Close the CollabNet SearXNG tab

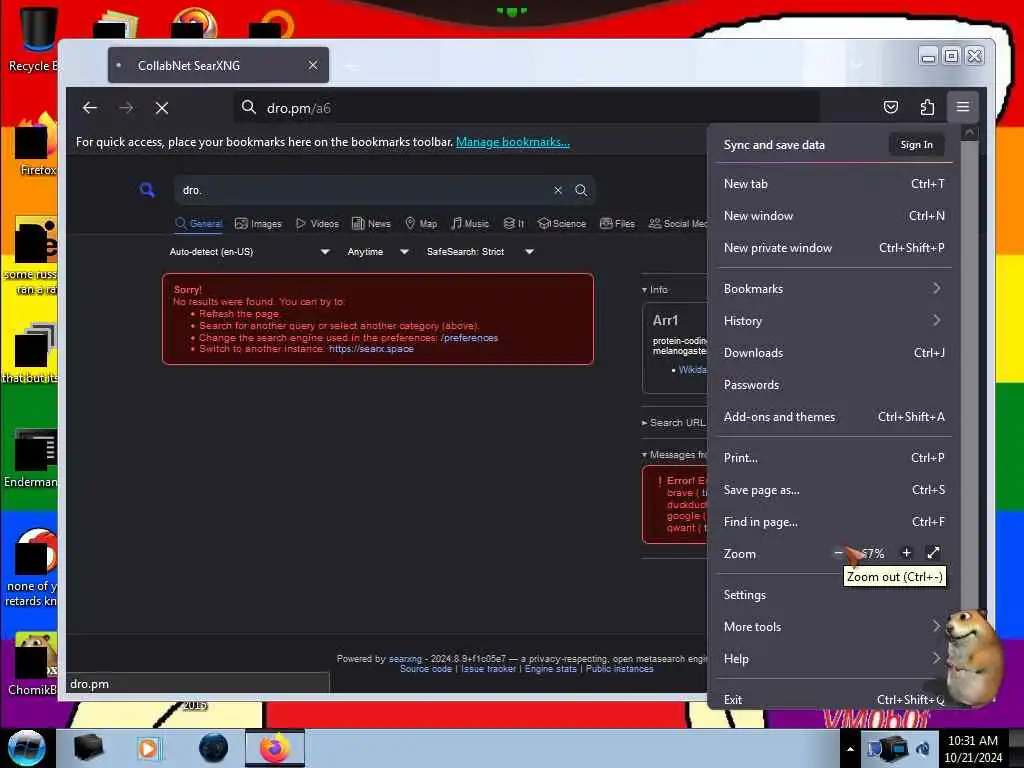pyautogui.click(x=313, y=65)
